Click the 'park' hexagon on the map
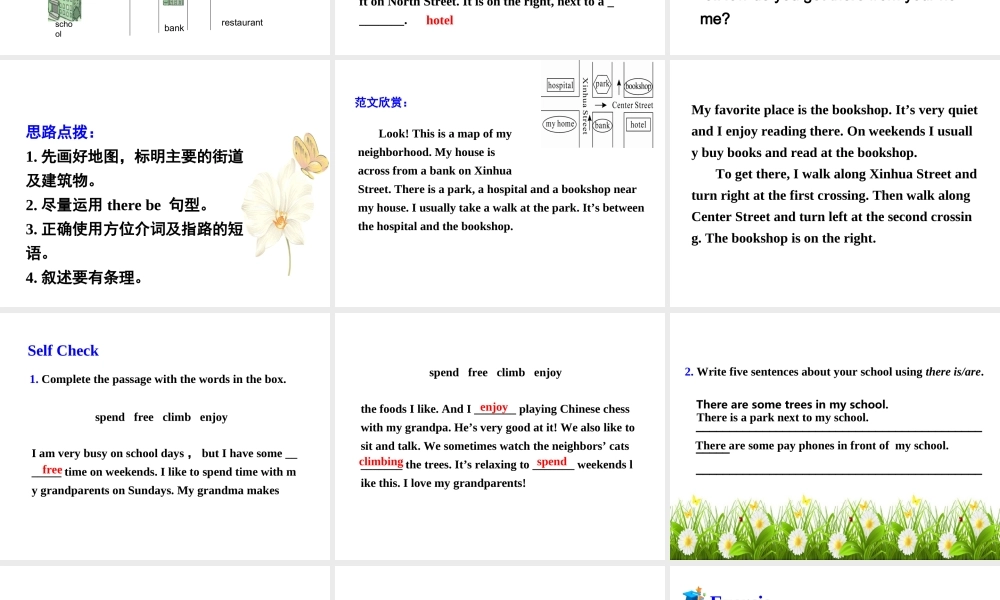Viewport: 1000px width, 600px height. [x=602, y=84]
